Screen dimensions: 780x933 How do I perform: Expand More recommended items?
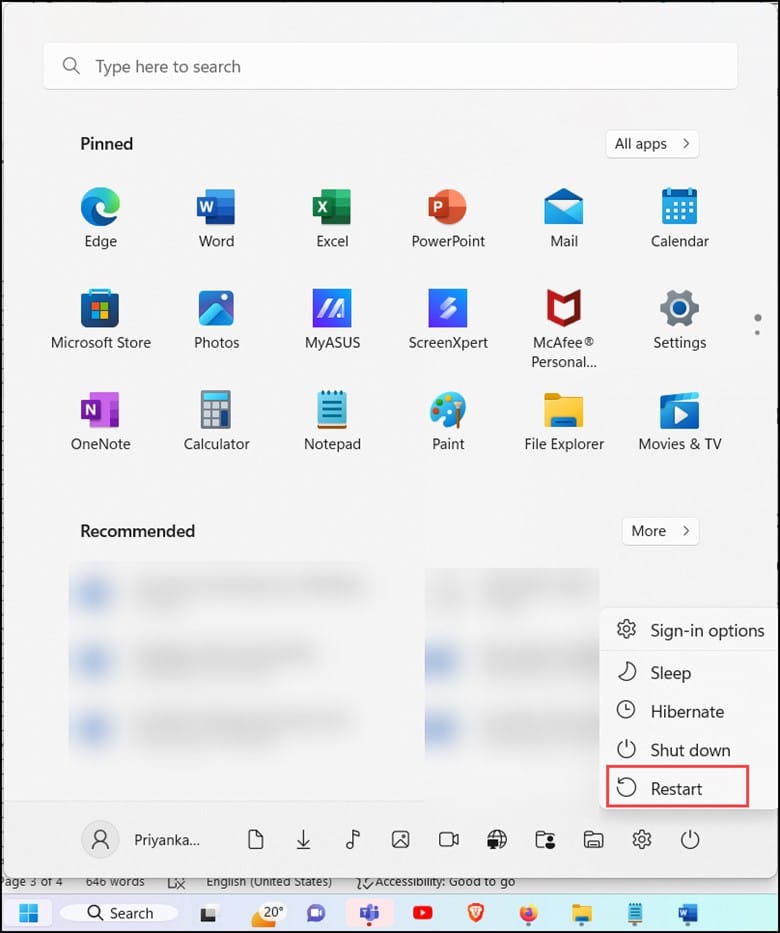pos(660,531)
